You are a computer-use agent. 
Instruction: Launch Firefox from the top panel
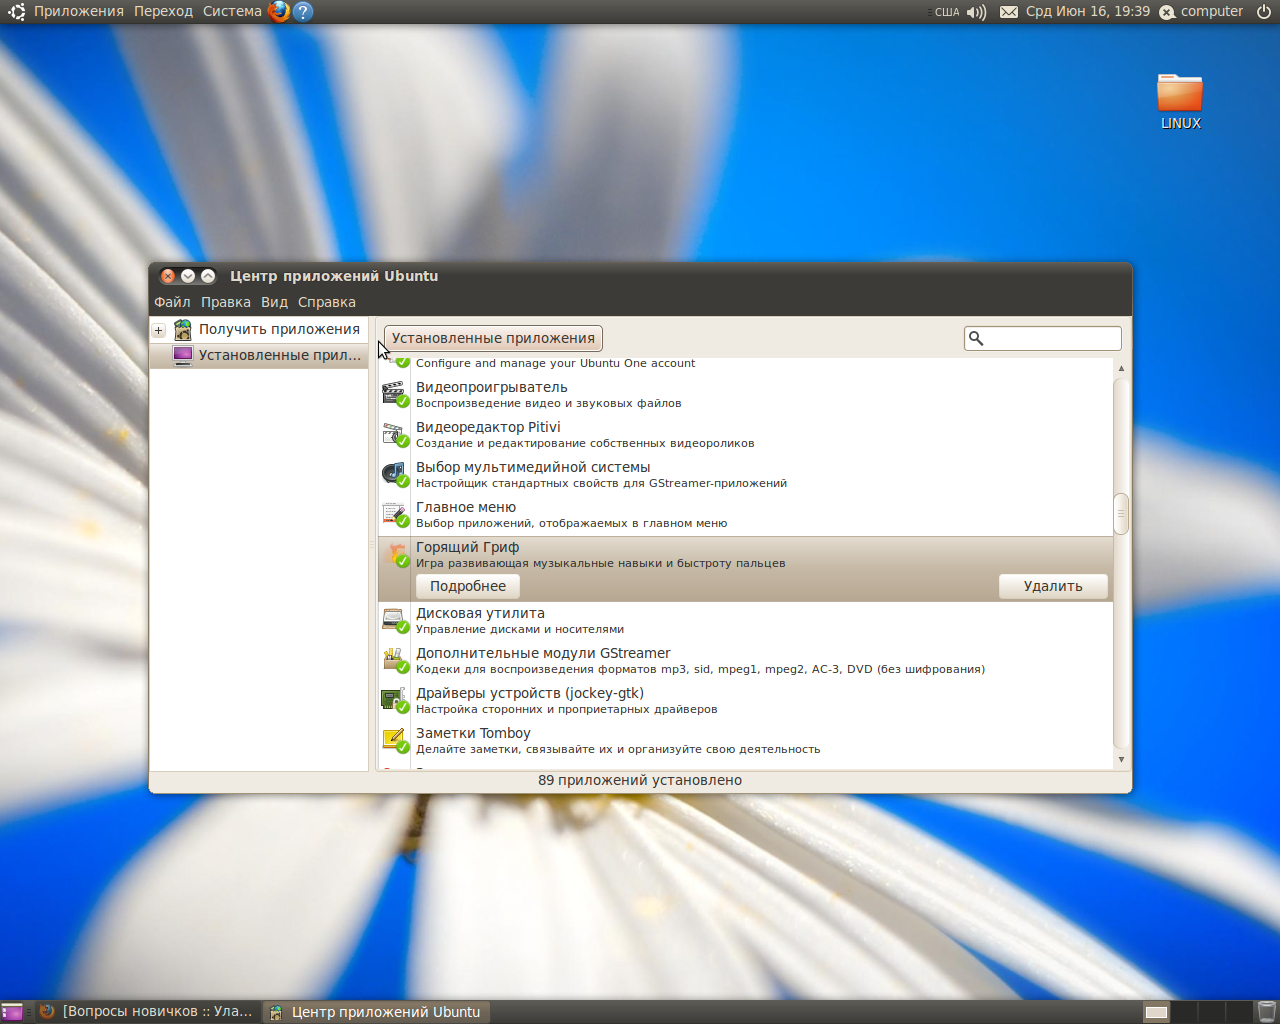(279, 12)
